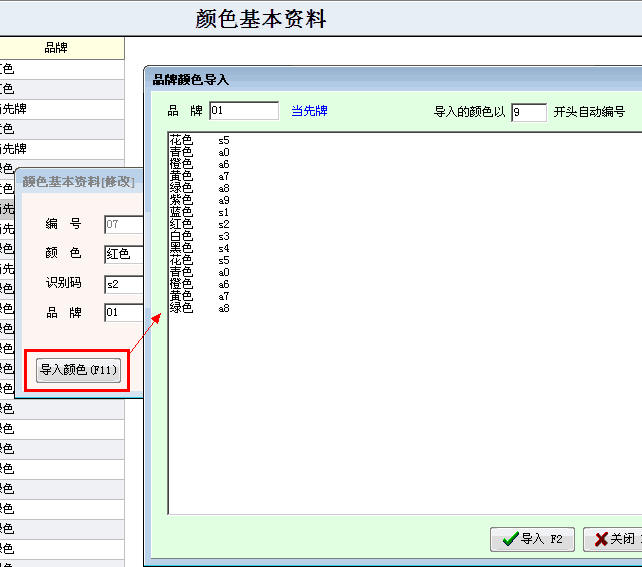Select the 蓝色 s1 line in the list
This screenshot has height=567, width=642.
[199, 212]
